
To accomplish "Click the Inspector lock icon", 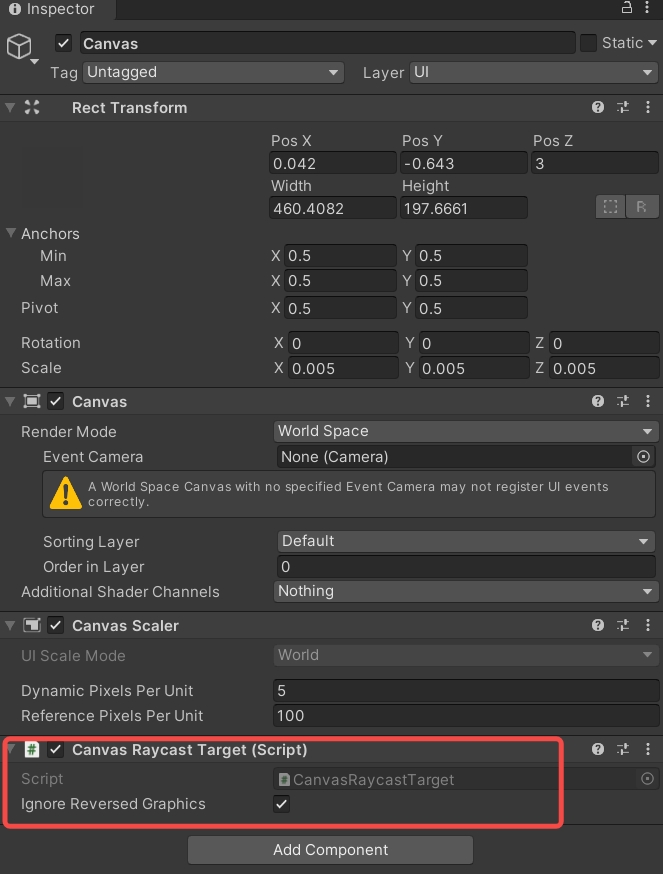I will tap(626, 8).
